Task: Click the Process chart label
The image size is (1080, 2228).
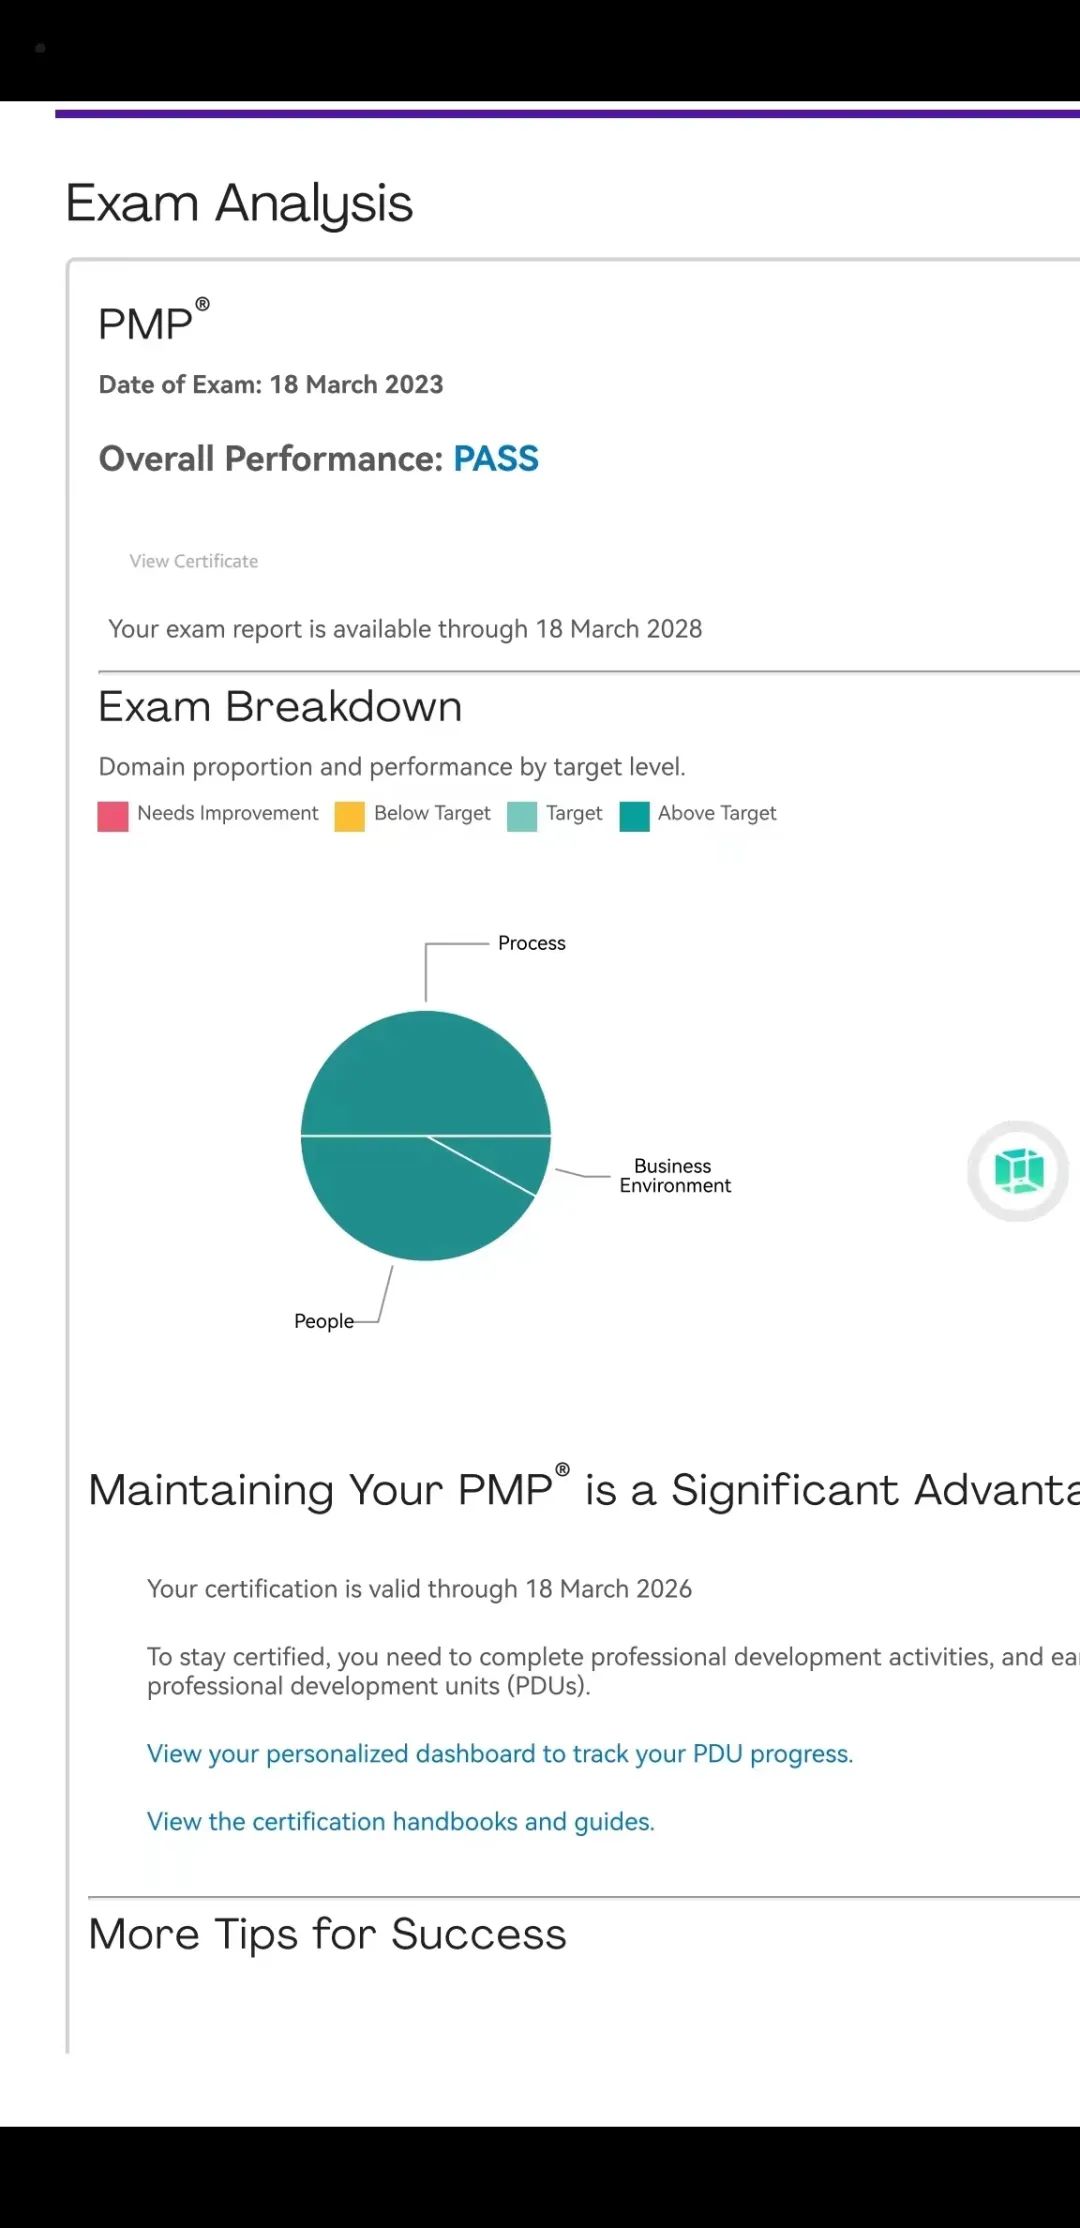Action: 532,943
